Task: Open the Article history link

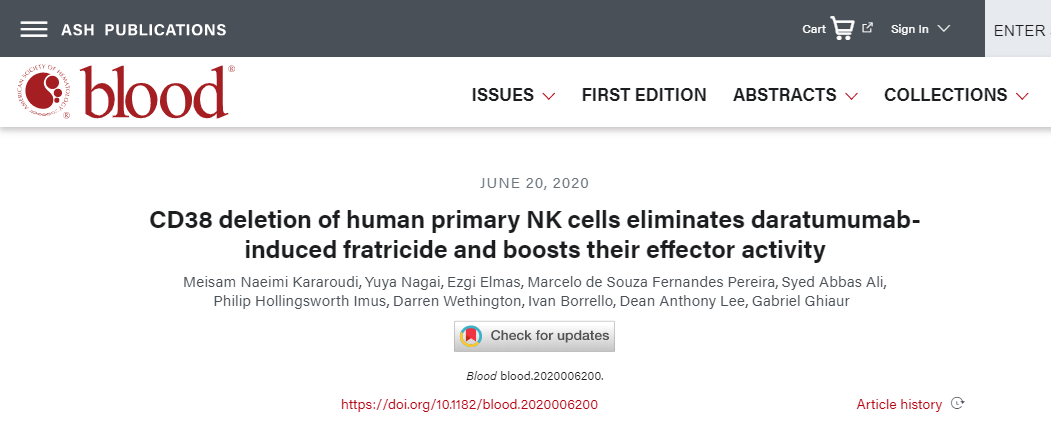Action: point(899,405)
